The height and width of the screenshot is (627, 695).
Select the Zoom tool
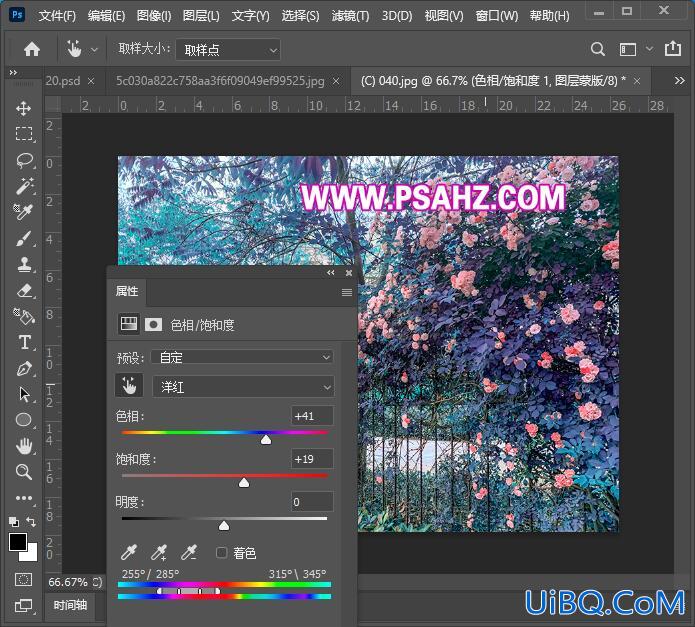pyautogui.click(x=24, y=472)
